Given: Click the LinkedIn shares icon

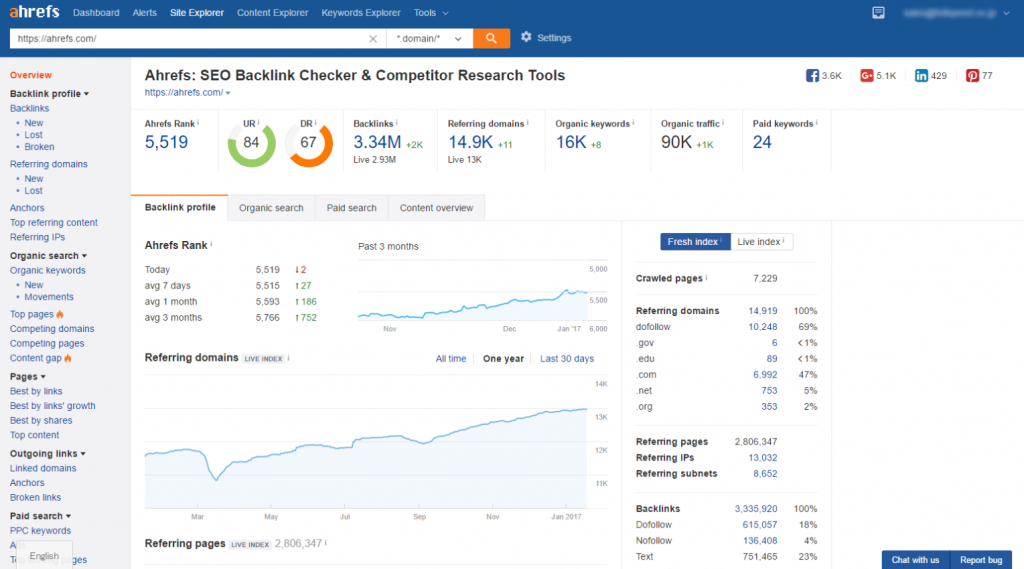Looking at the screenshot, I should tap(921, 76).
